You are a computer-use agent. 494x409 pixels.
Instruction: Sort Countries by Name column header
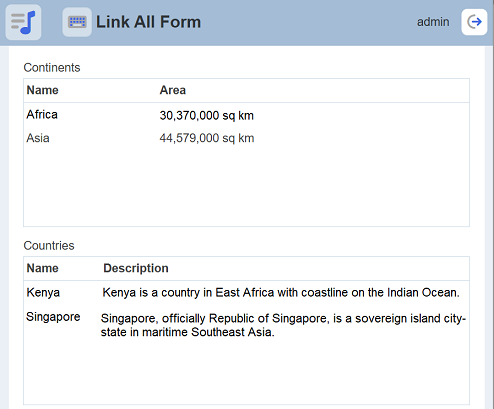coord(42,268)
